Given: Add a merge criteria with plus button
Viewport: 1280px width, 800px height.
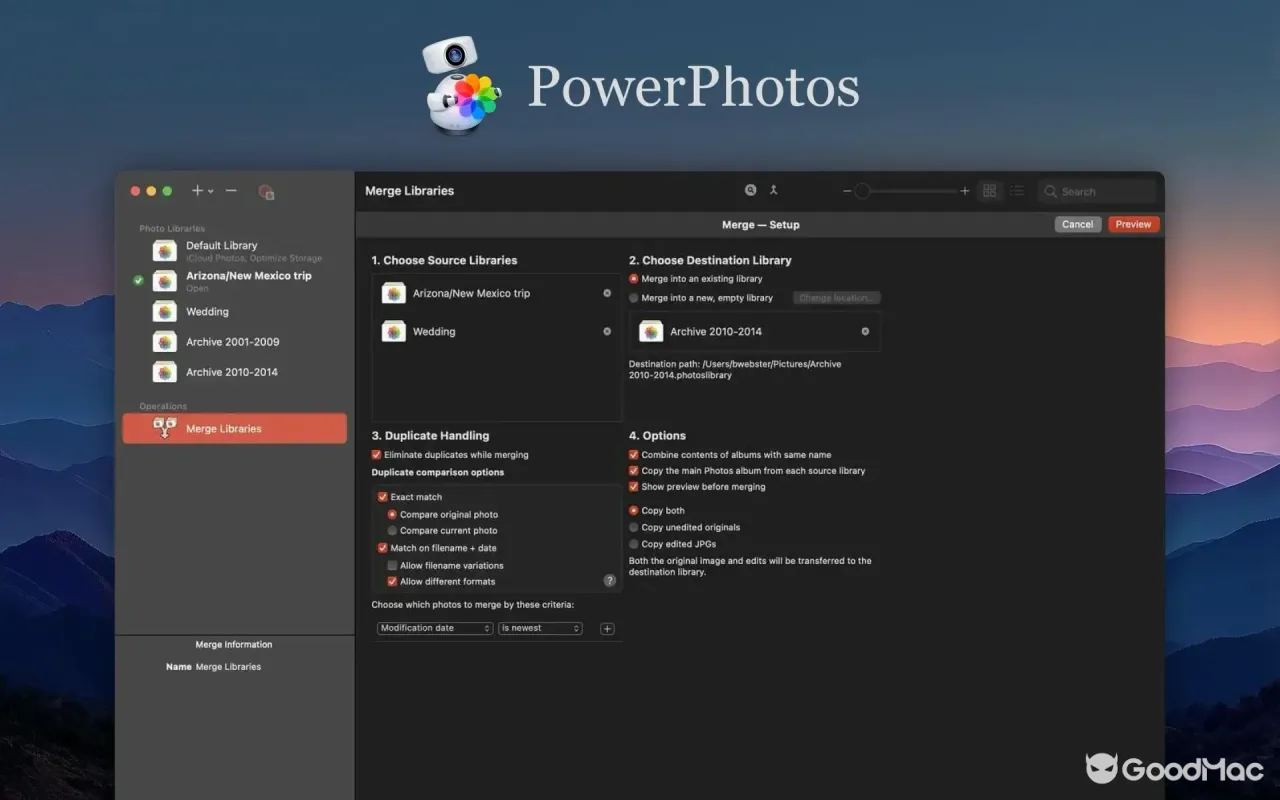Looking at the screenshot, I should pyautogui.click(x=607, y=629).
